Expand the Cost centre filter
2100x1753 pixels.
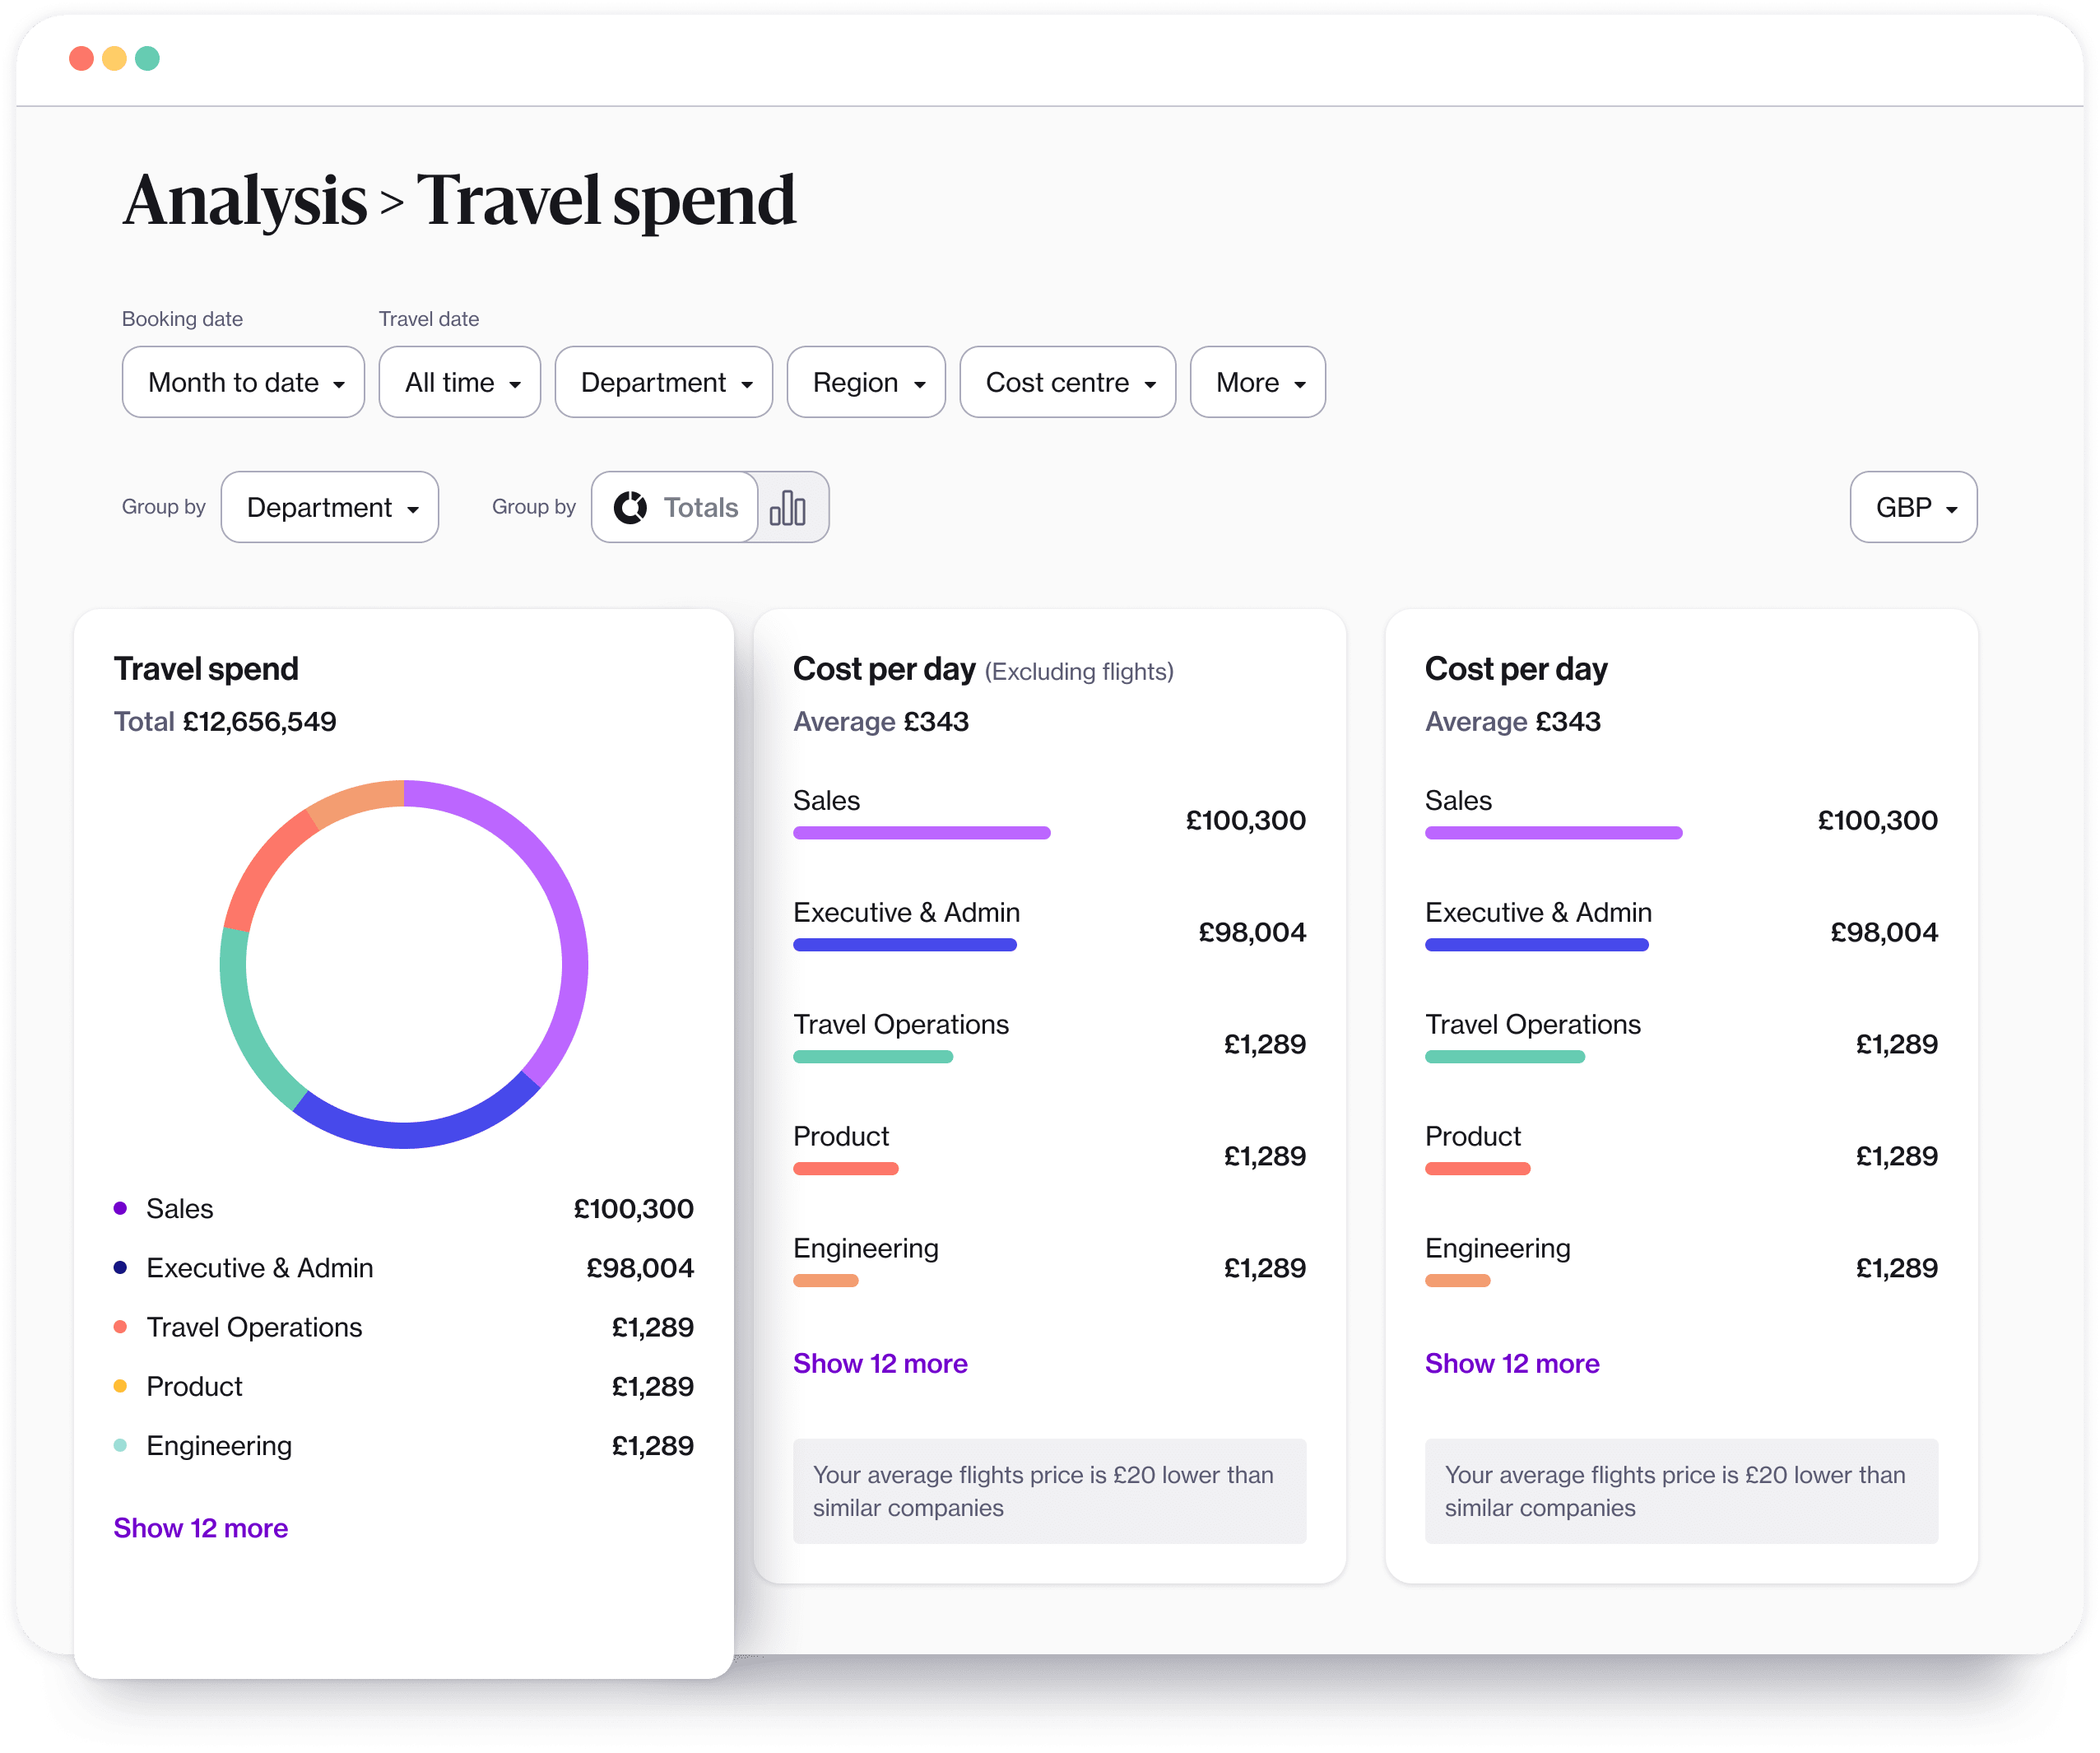1068,382
